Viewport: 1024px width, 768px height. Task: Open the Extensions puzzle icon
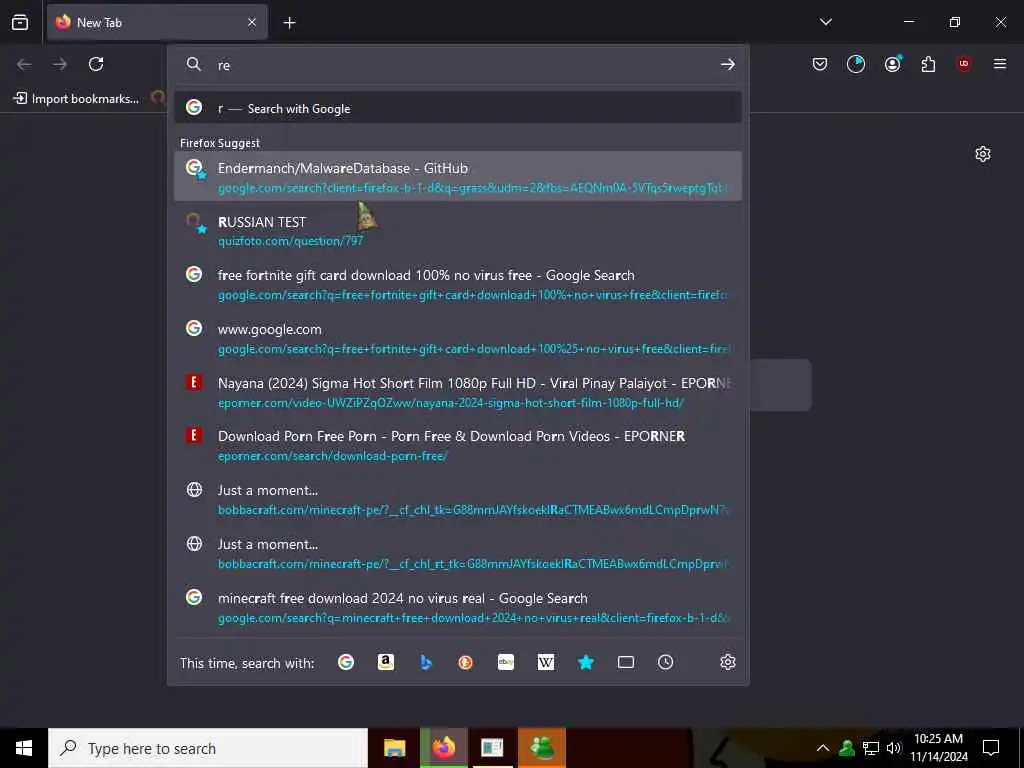[928, 64]
